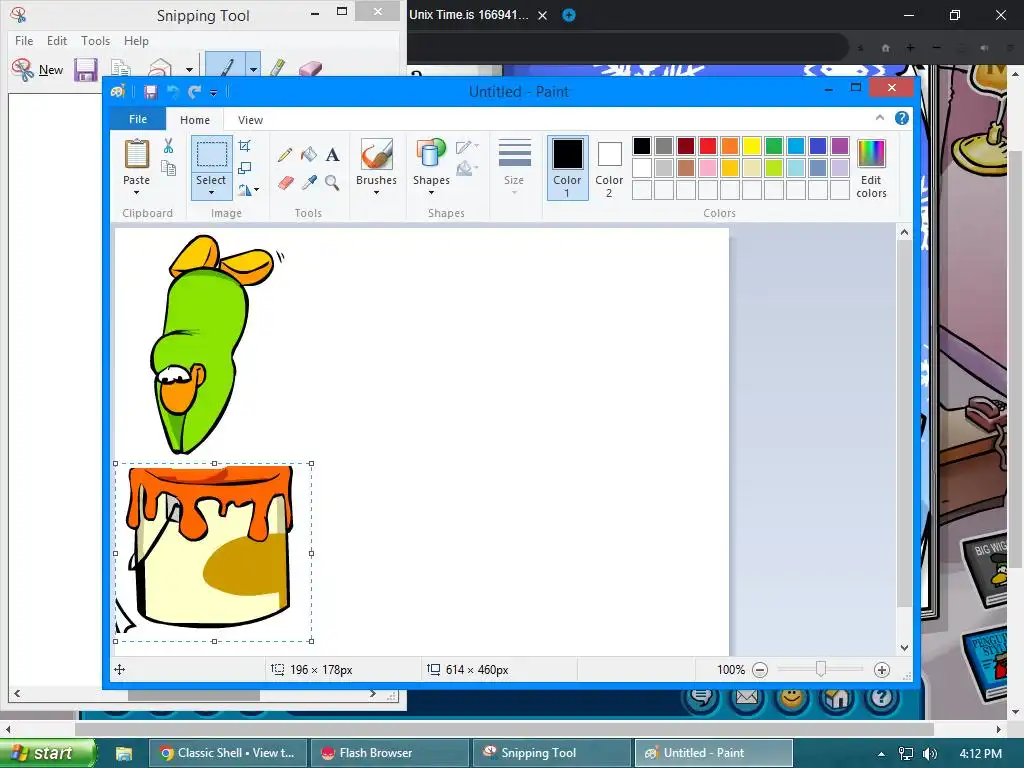This screenshot has height=768, width=1024.
Task: Switch to Classic Shell taskbar button
Action: point(228,753)
